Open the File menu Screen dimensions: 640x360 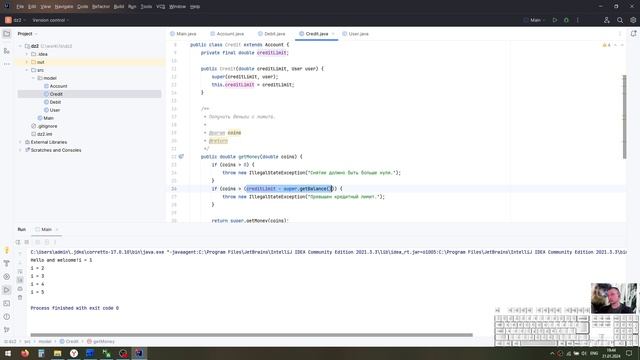pos(20,7)
